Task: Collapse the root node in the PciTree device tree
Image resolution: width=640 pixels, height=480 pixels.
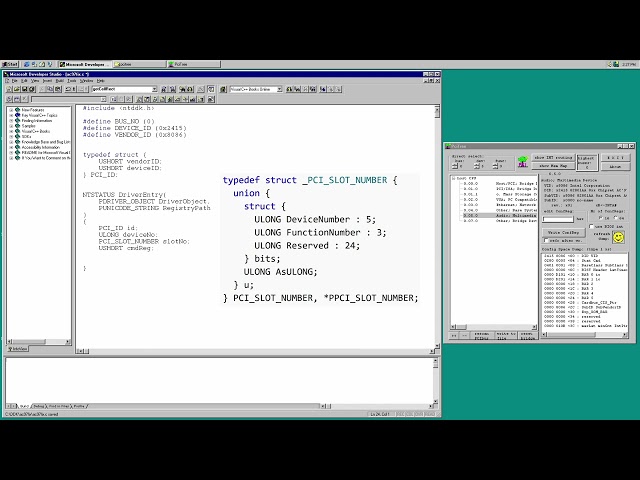Action: 453,178
